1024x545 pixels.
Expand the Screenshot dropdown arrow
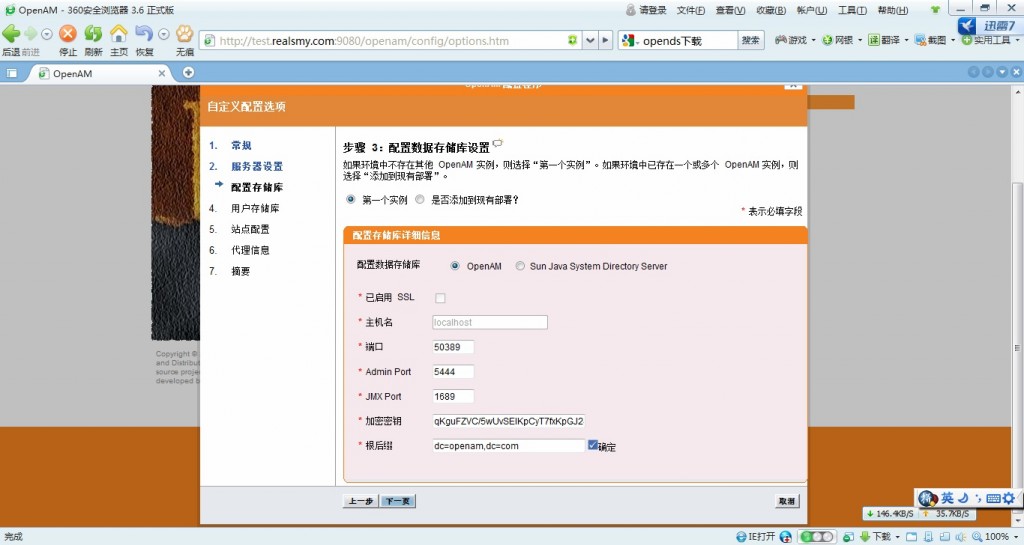(x=953, y=40)
